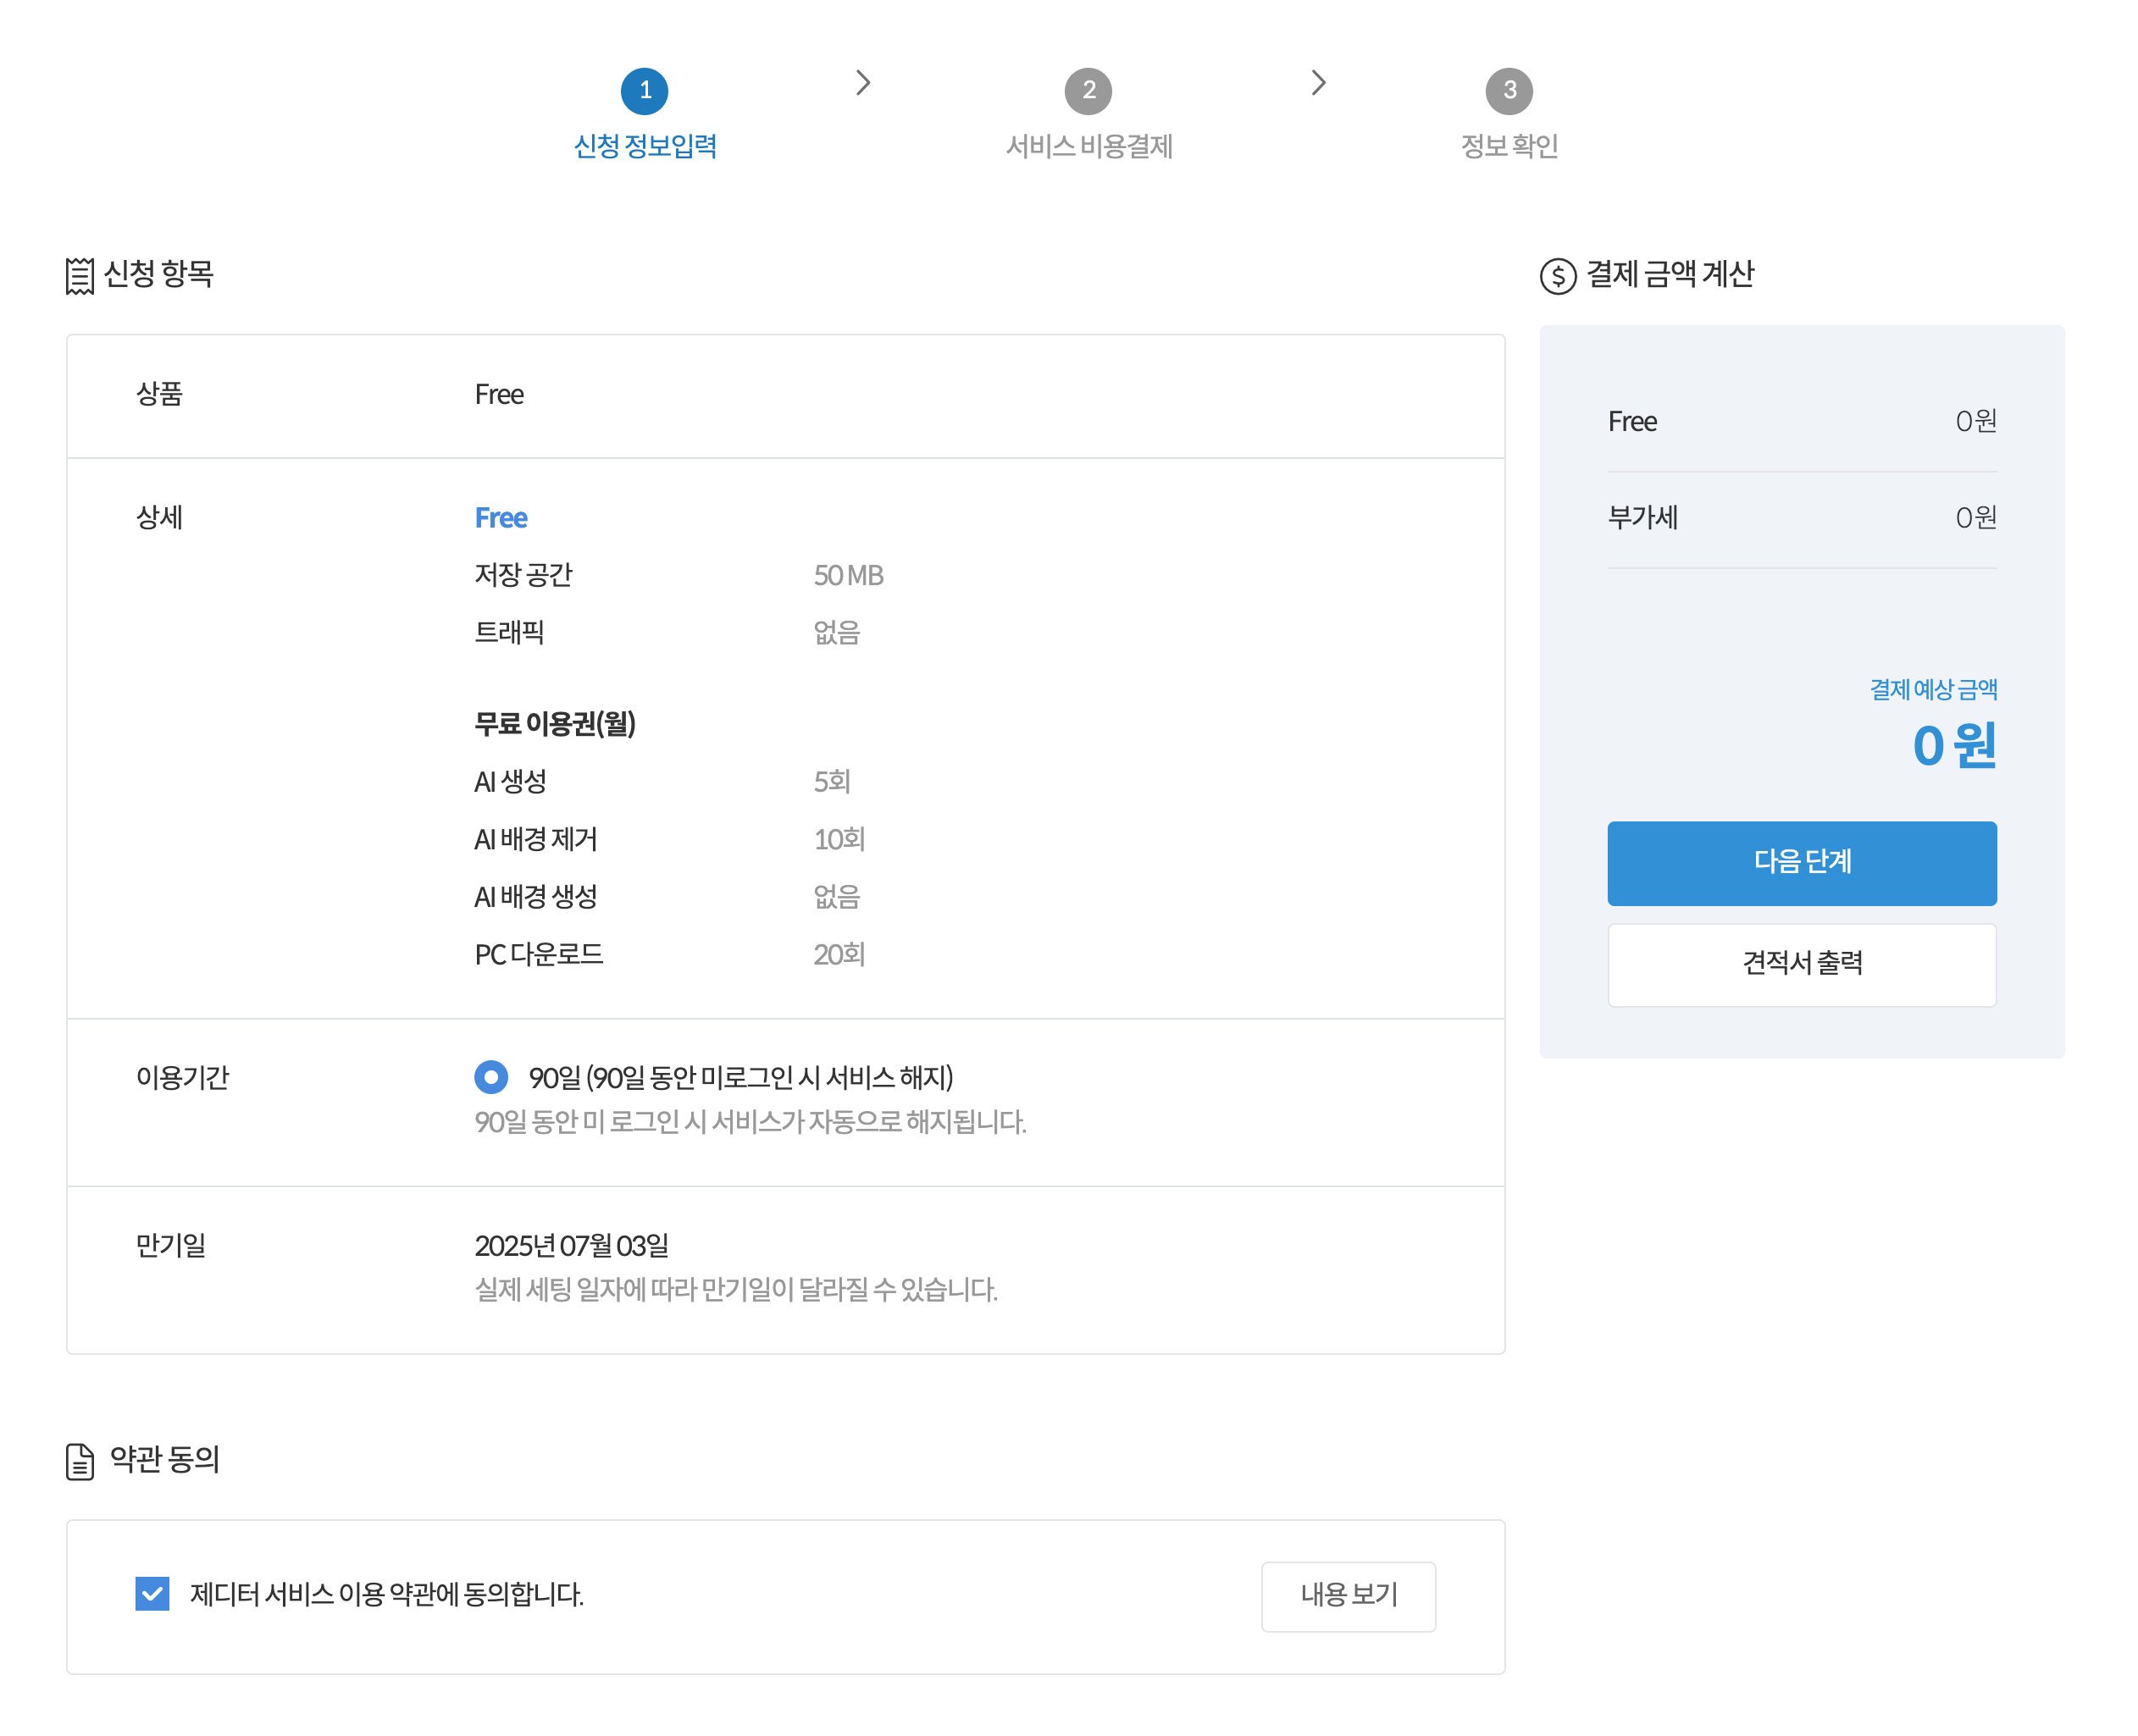
Task: Click the gray step 3 circle
Action: coord(1509,91)
